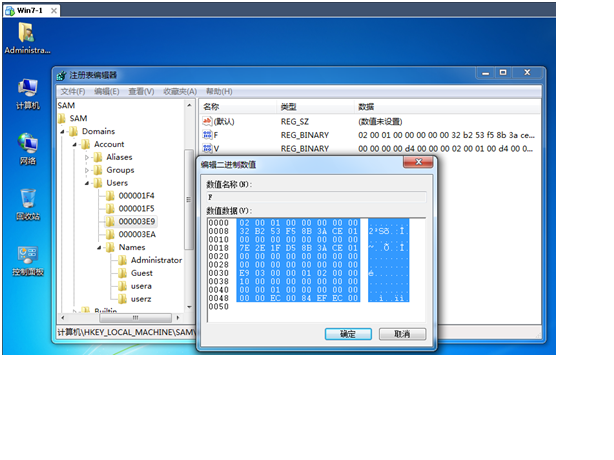Collapse the Domains tree node
The image size is (614, 460).
pyautogui.click(x=62, y=132)
